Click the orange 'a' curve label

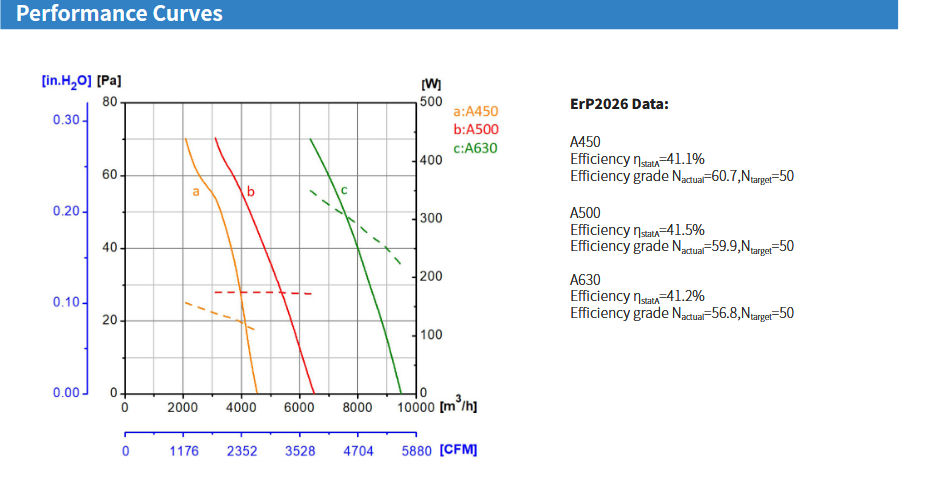(x=196, y=190)
